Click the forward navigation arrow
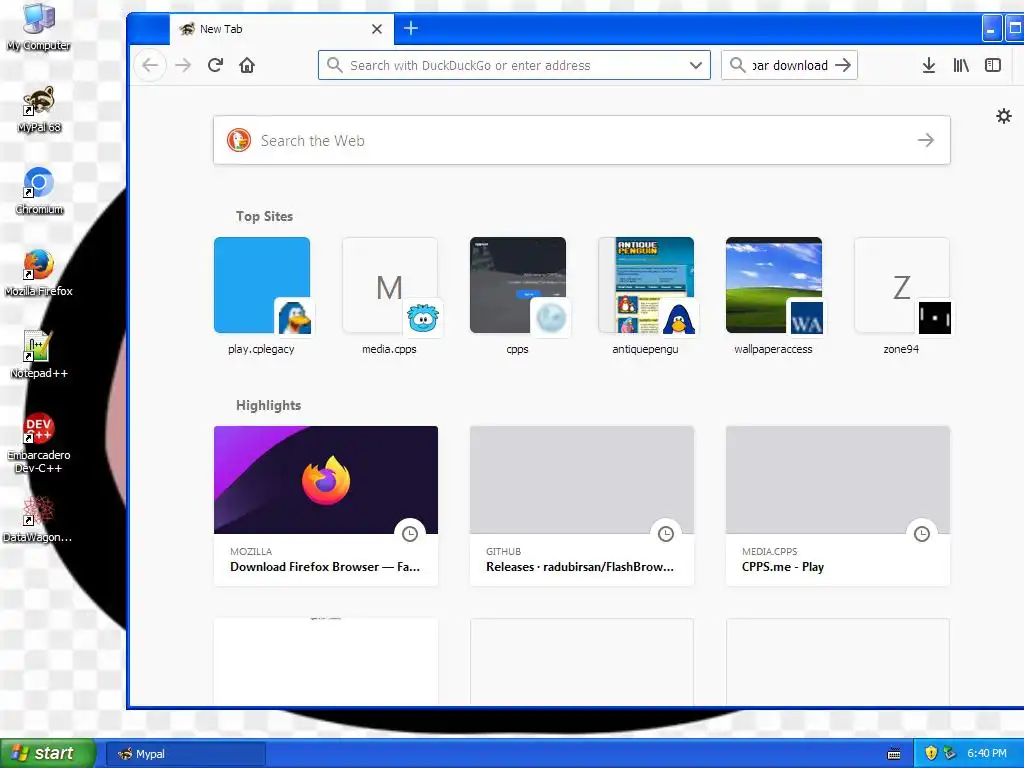The height and width of the screenshot is (768, 1024). (x=184, y=65)
